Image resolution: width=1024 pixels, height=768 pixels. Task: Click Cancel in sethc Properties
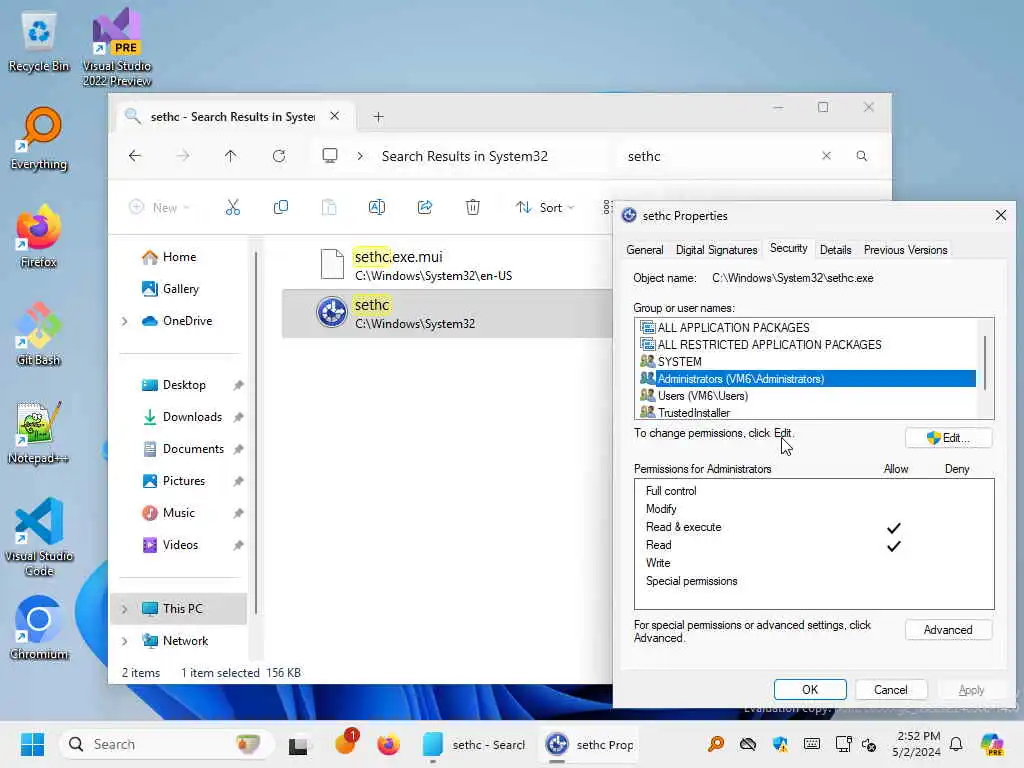[x=890, y=690]
